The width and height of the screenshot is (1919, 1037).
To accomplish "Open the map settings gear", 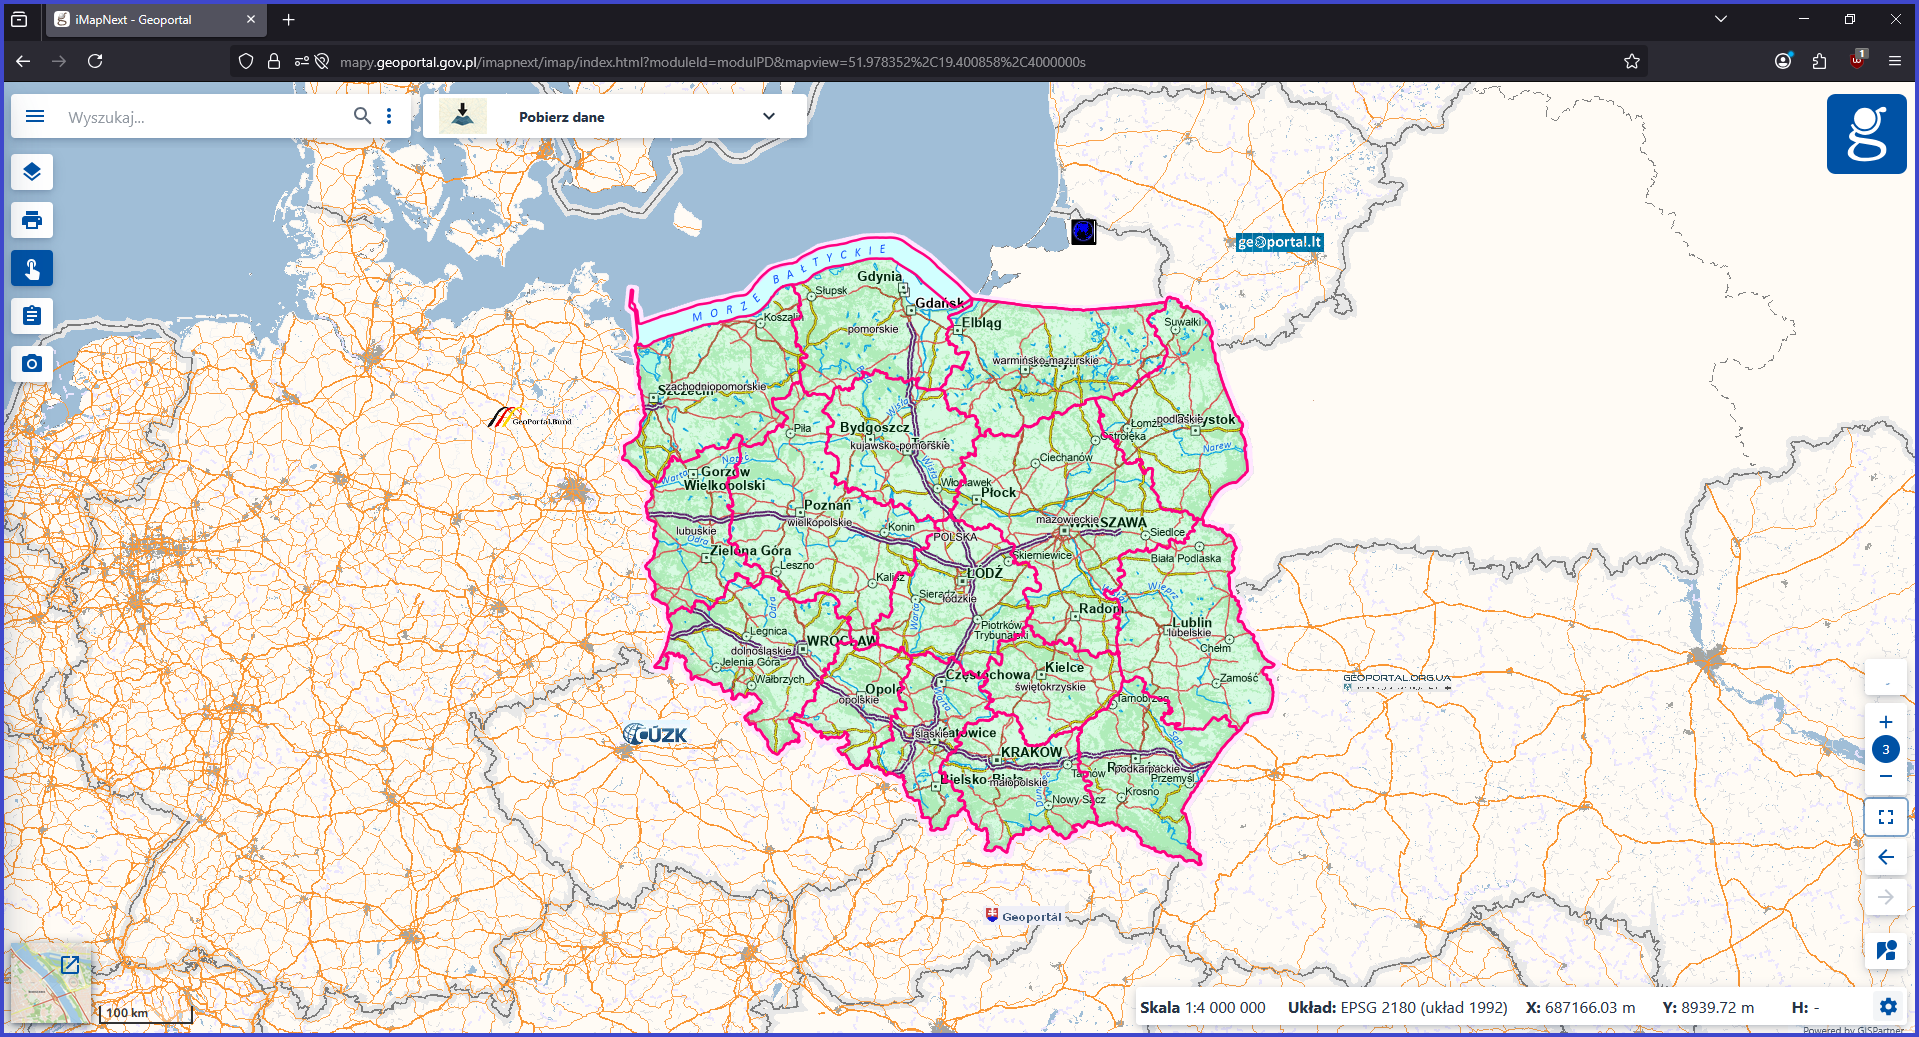I will coord(1888,1007).
